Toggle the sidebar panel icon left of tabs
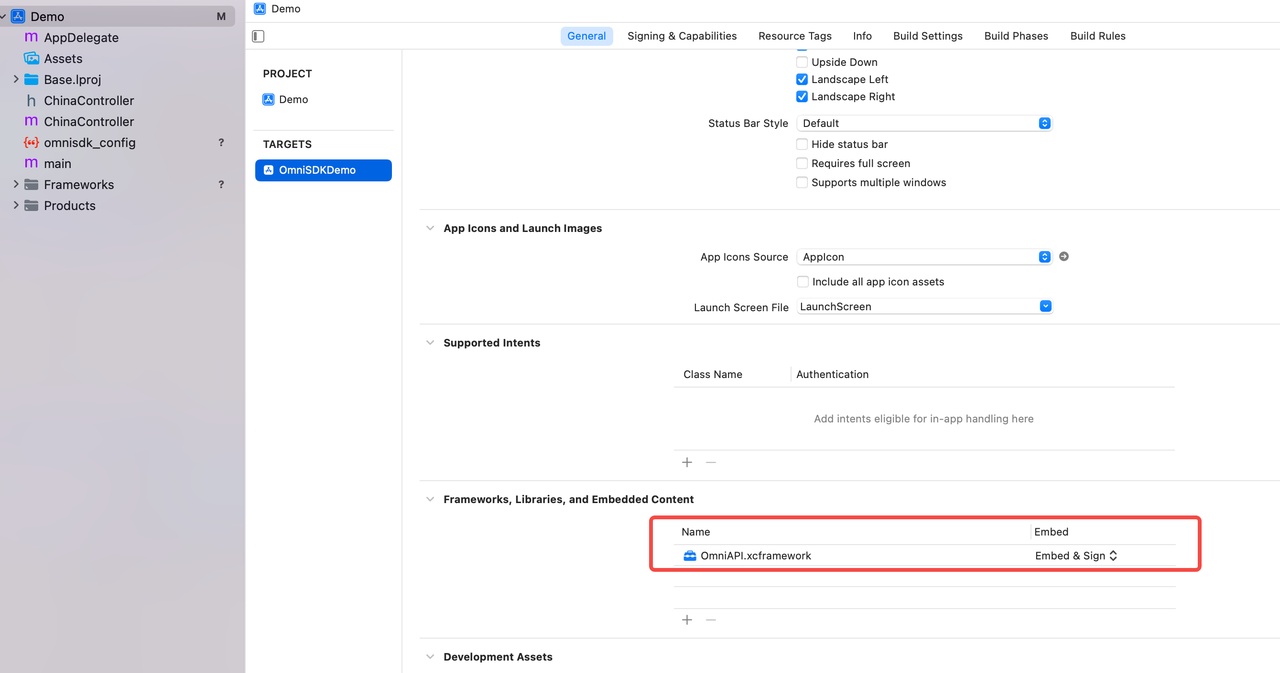This screenshot has width=1280, height=673. coord(258,36)
